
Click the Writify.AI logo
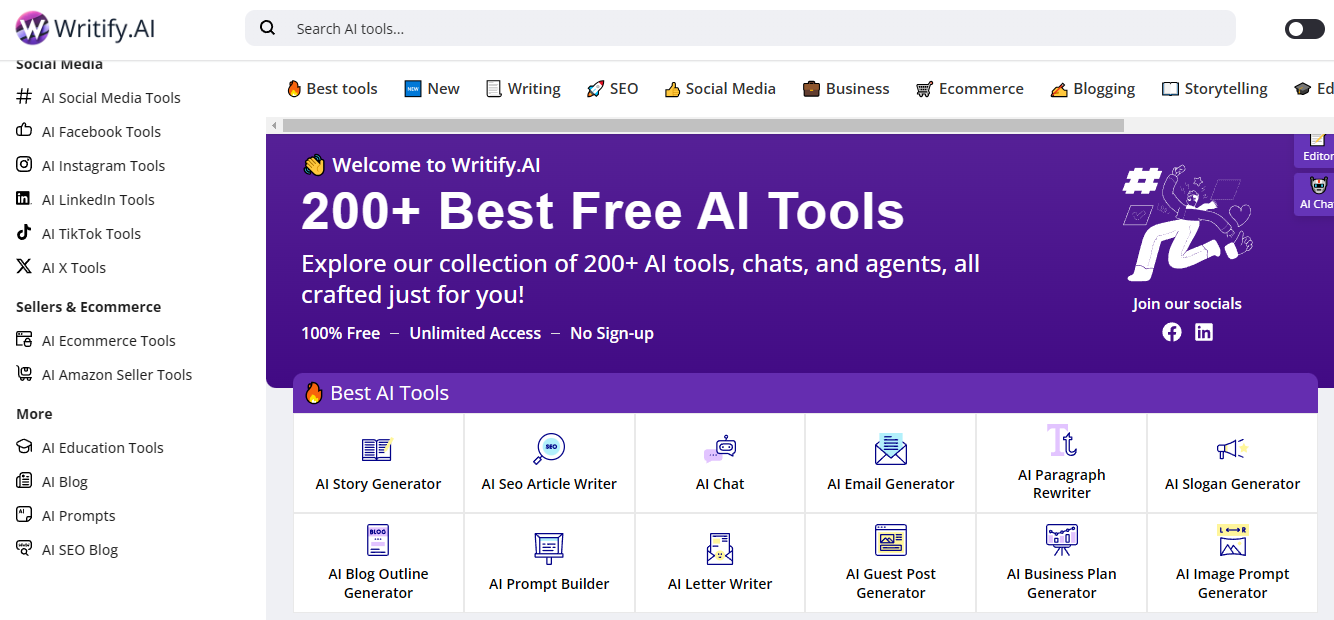(x=86, y=28)
